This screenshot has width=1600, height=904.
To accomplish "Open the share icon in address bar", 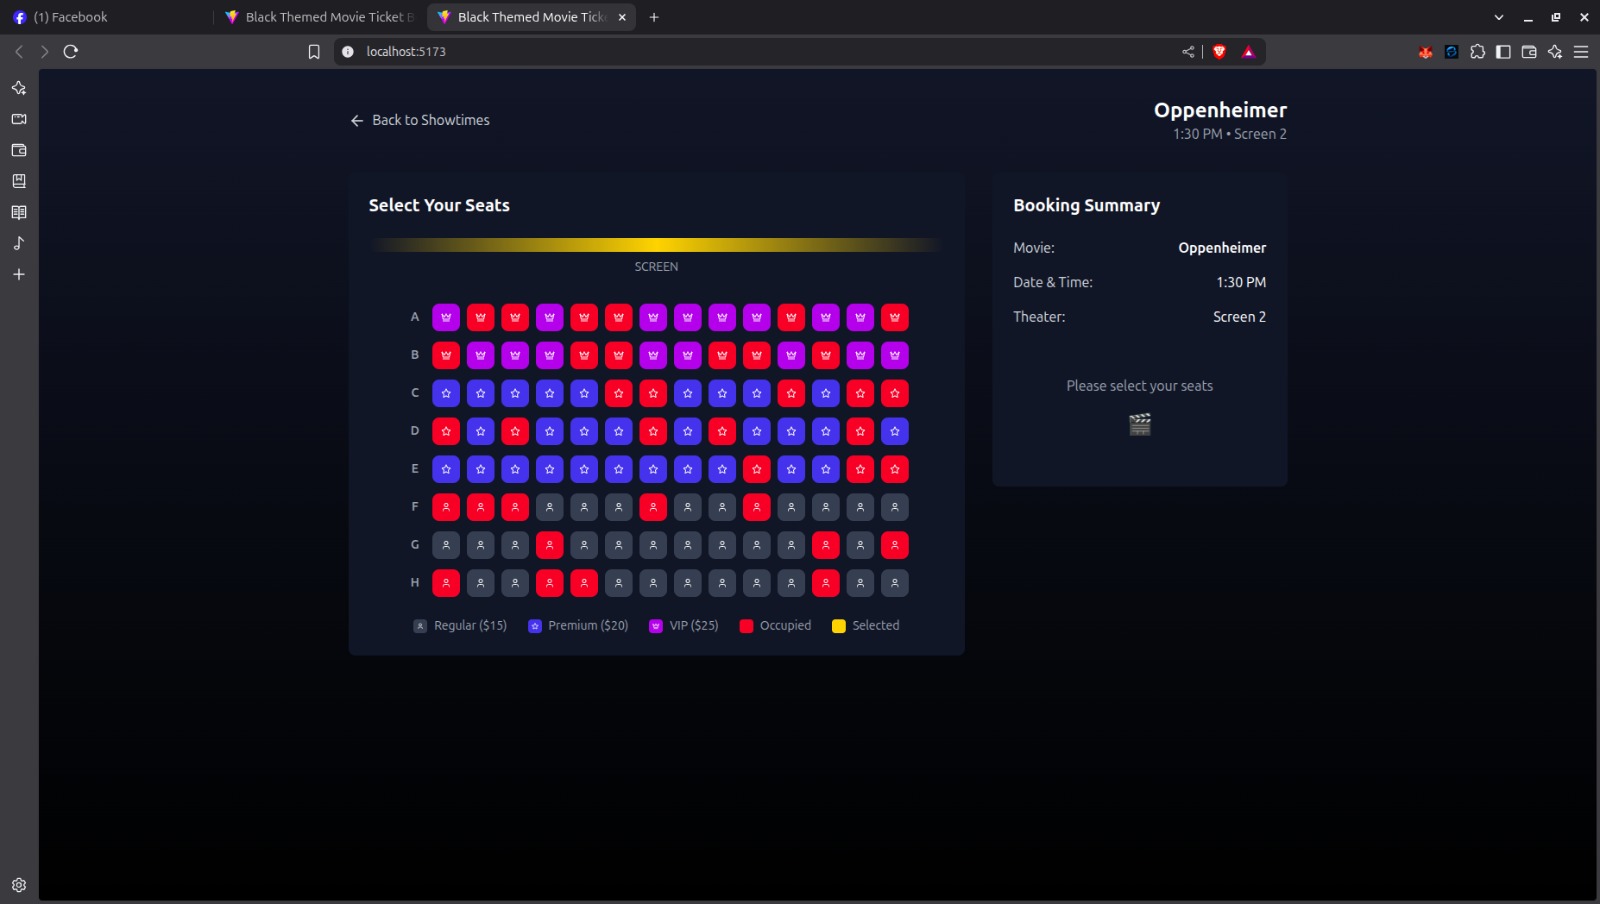I will tap(1188, 52).
